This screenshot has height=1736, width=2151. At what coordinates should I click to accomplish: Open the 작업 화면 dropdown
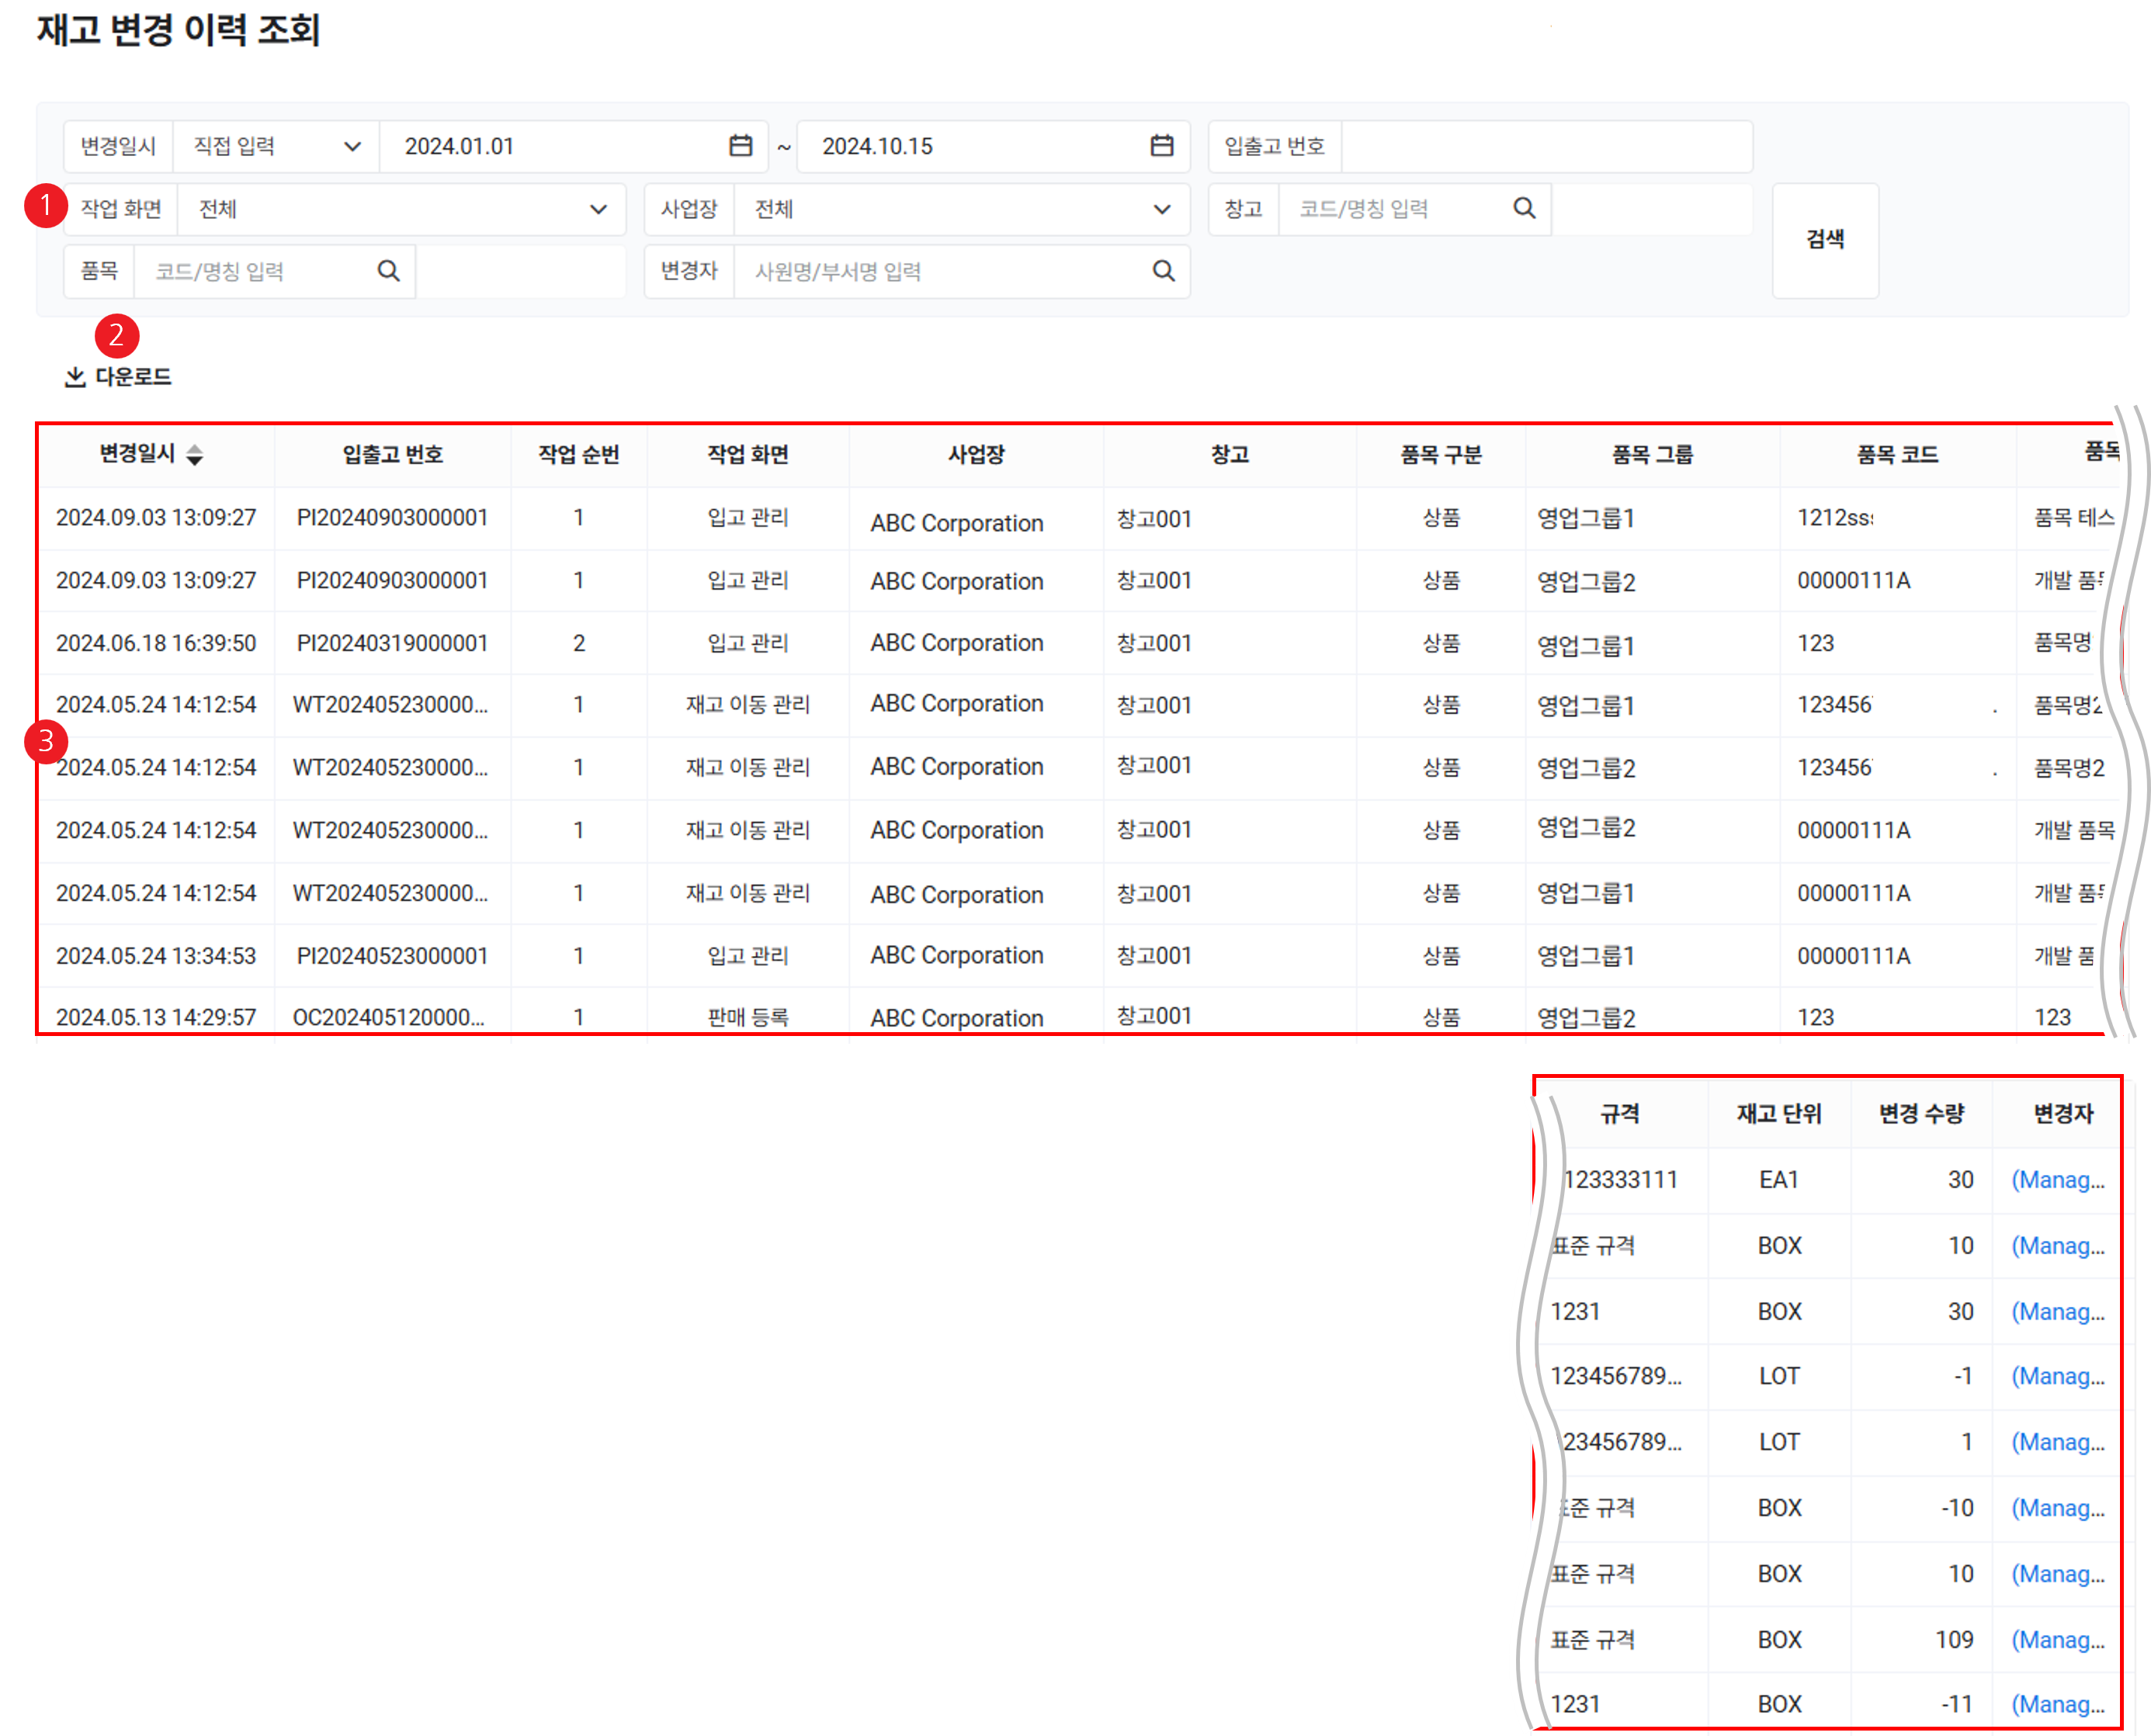(400, 209)
